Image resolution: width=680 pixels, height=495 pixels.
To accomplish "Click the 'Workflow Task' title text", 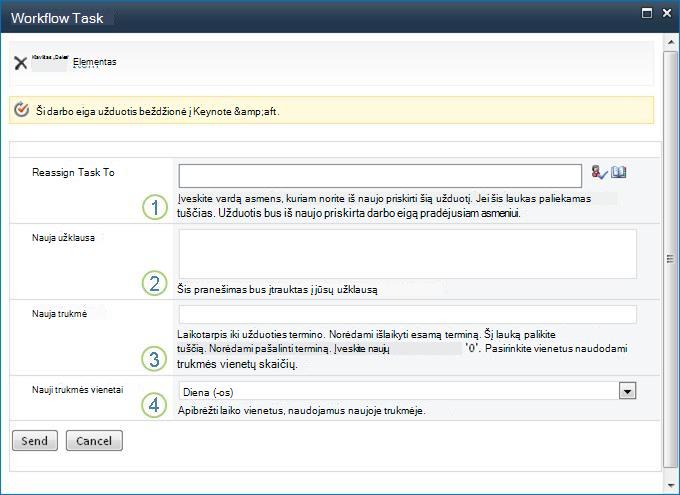I will 57,18.
